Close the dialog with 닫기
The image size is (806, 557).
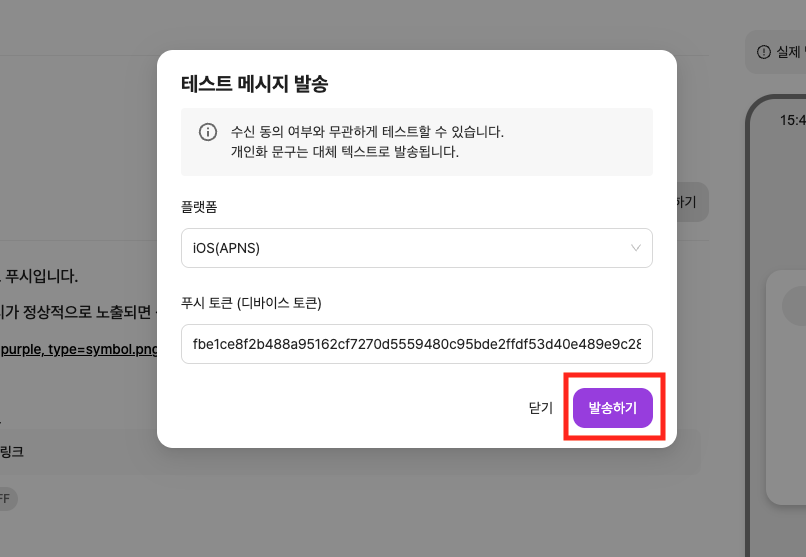[x=540, y=408]
